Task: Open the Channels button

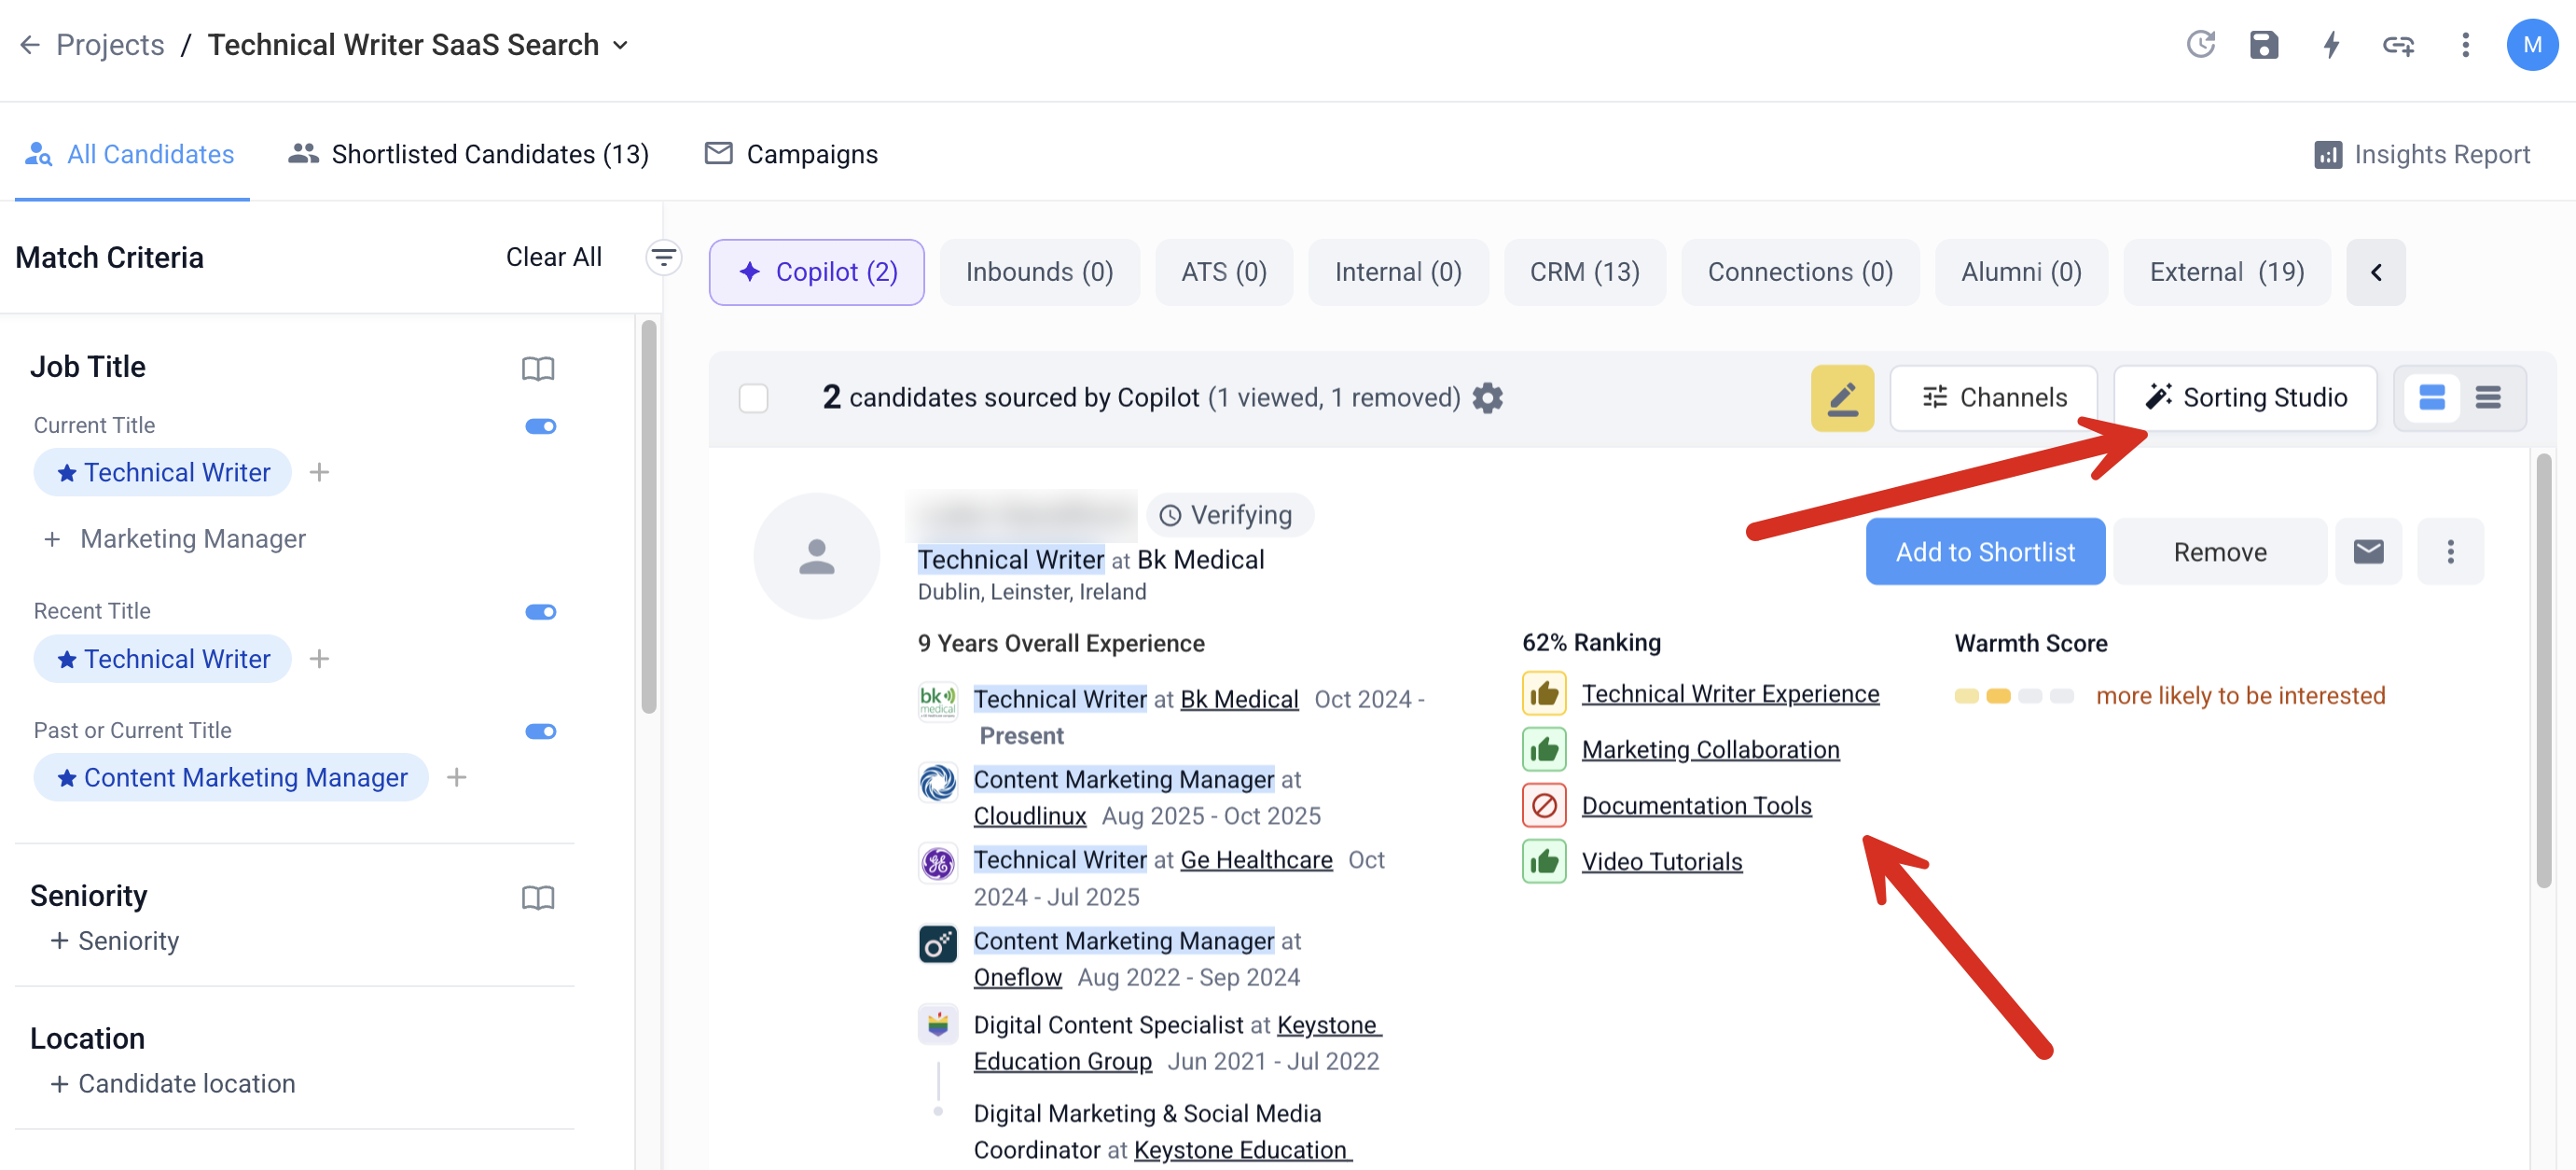Action: pos(1994,398)
